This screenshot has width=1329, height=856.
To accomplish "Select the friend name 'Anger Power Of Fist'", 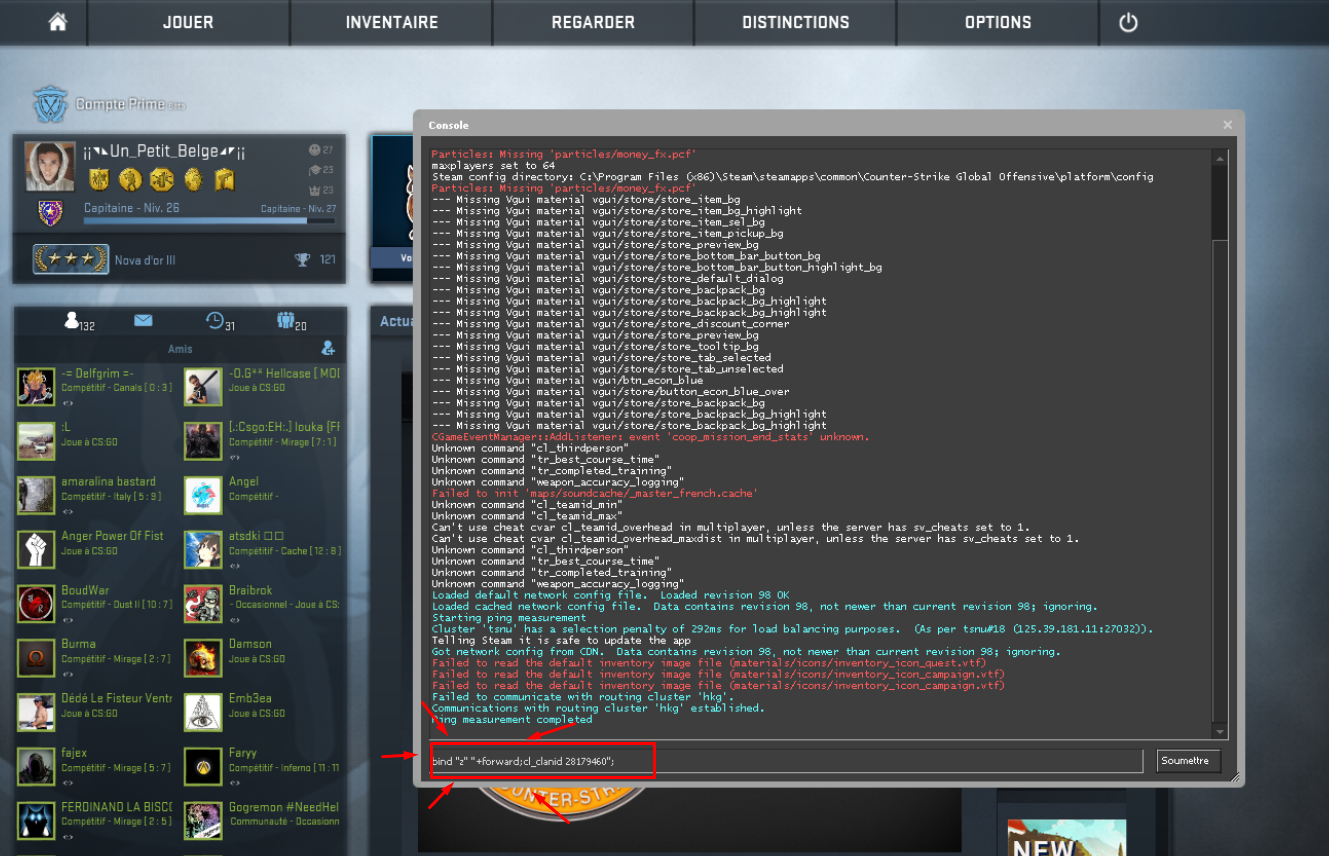I will pyautogui.click(x=112, y=536).
